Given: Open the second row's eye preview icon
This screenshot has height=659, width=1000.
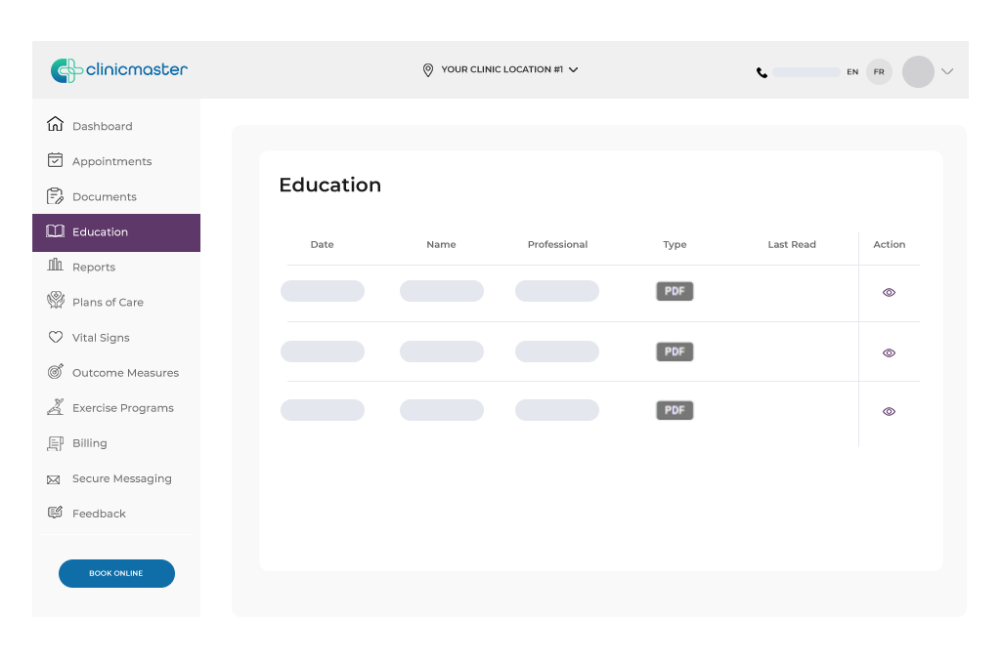Looking at the screenshot, I should pos(889,352).
